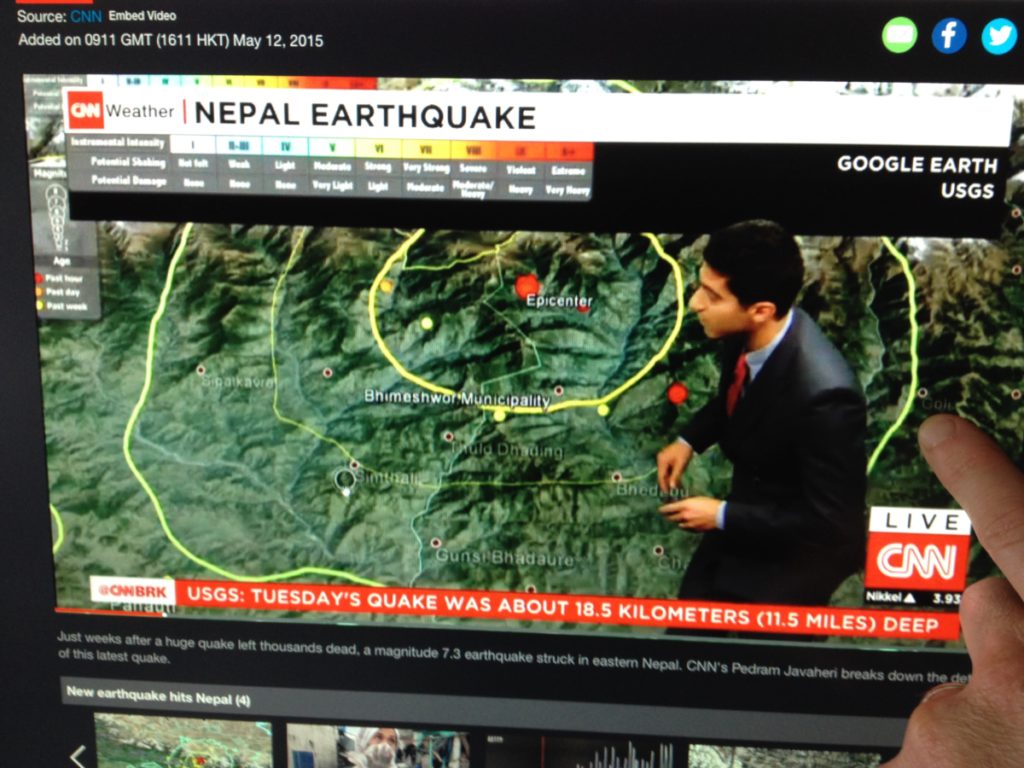
Task: Toggle the orange Past day legend dot
Action: [38, 292]
